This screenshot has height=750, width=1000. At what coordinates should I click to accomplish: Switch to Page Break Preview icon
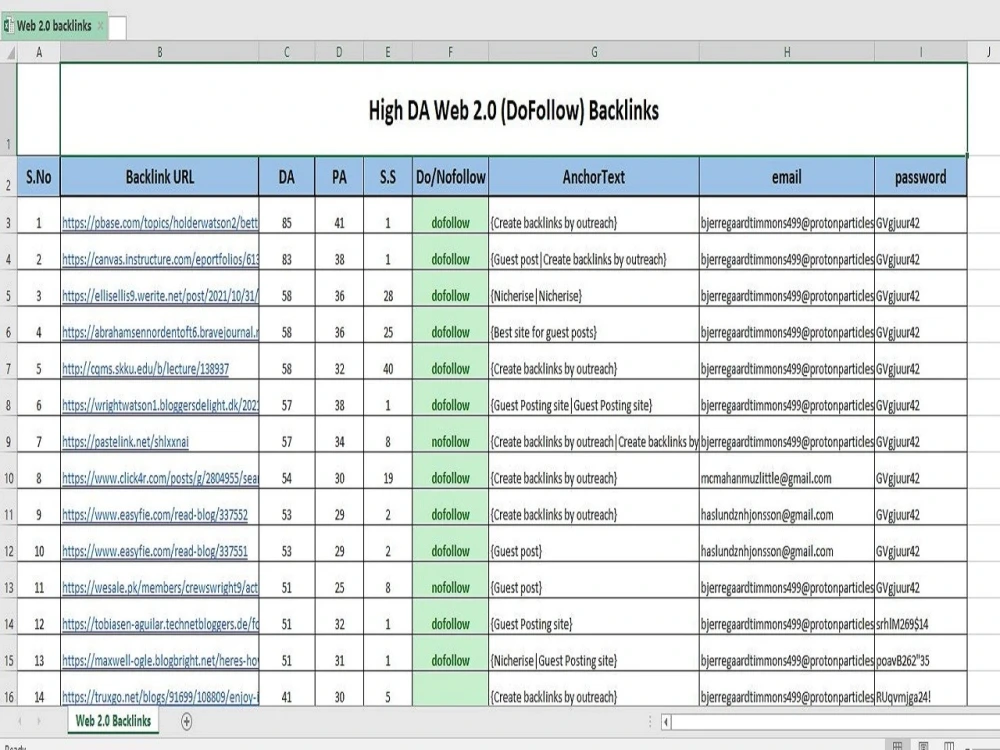point(949,746)
